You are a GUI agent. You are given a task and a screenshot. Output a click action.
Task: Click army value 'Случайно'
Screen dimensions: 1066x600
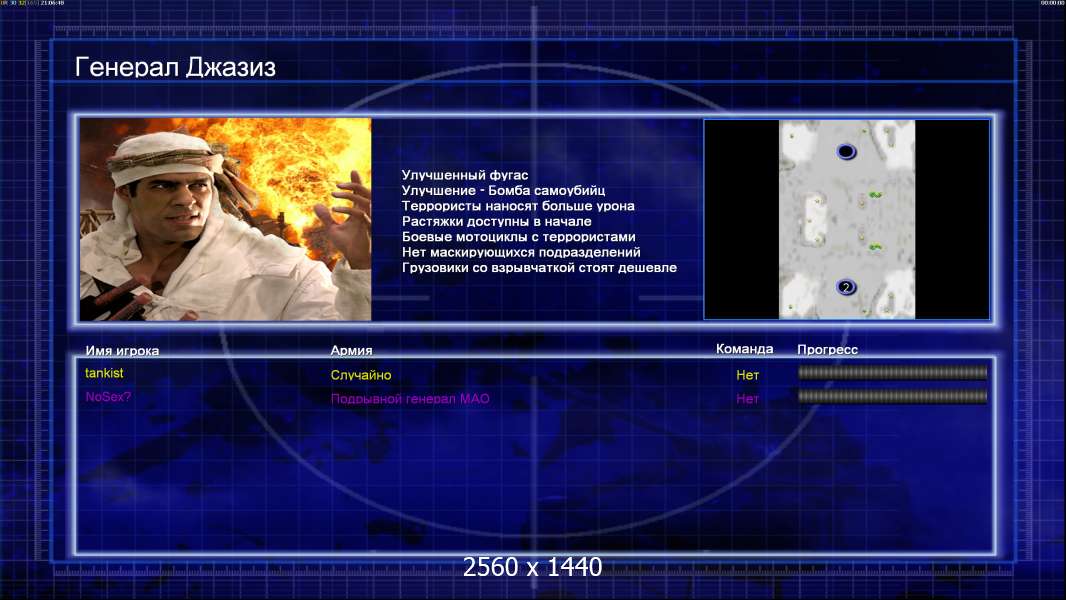[x=361, y=375]
